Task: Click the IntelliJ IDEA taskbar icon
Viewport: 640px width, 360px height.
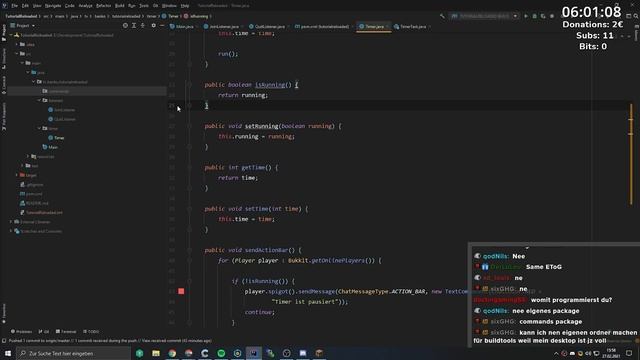Action: (254, 353)
